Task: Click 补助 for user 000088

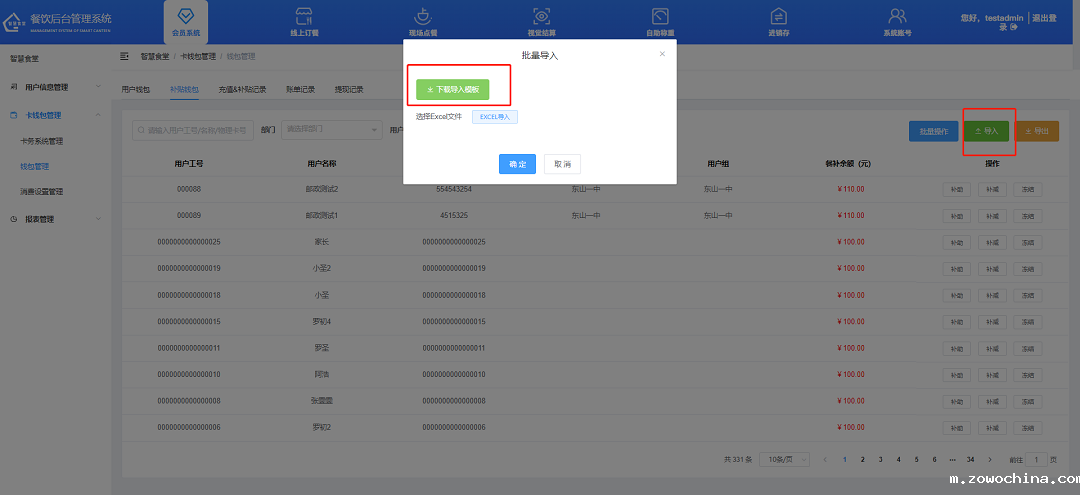Action: 957,190
